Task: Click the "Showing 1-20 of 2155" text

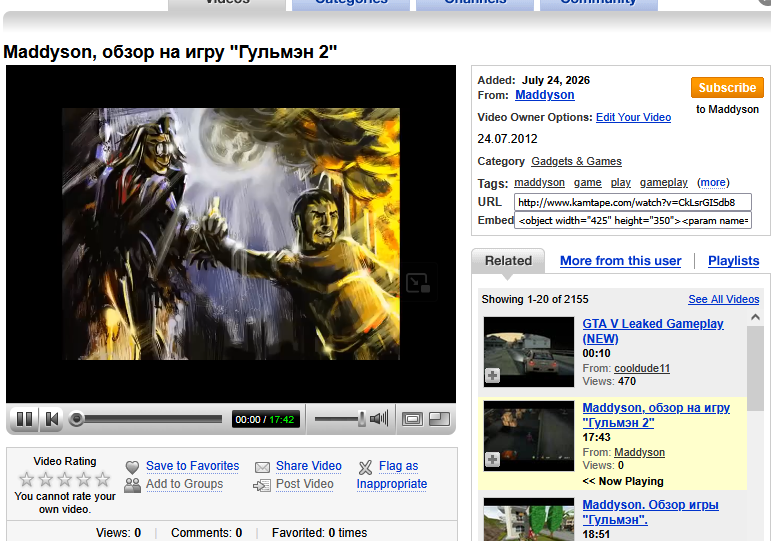Action: click(535, 299)
